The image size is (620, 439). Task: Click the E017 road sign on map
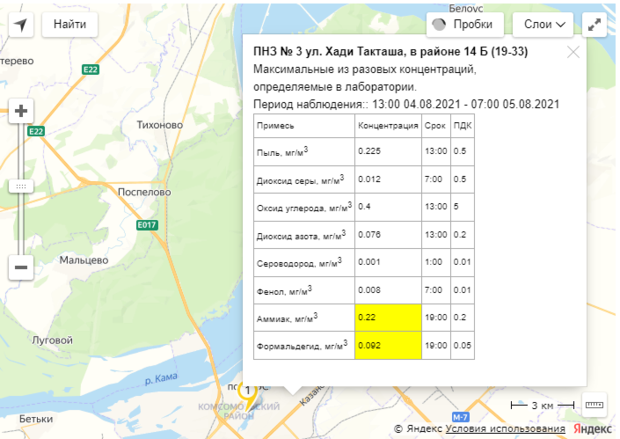[x=148, y=225]
